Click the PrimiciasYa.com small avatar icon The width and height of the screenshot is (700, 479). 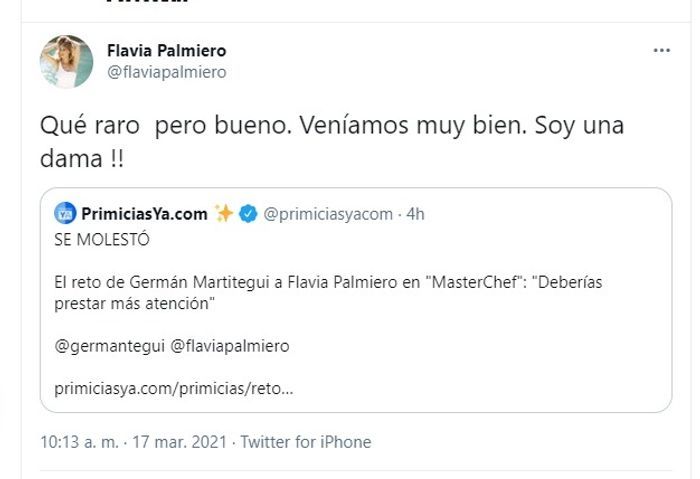point(65,213)
